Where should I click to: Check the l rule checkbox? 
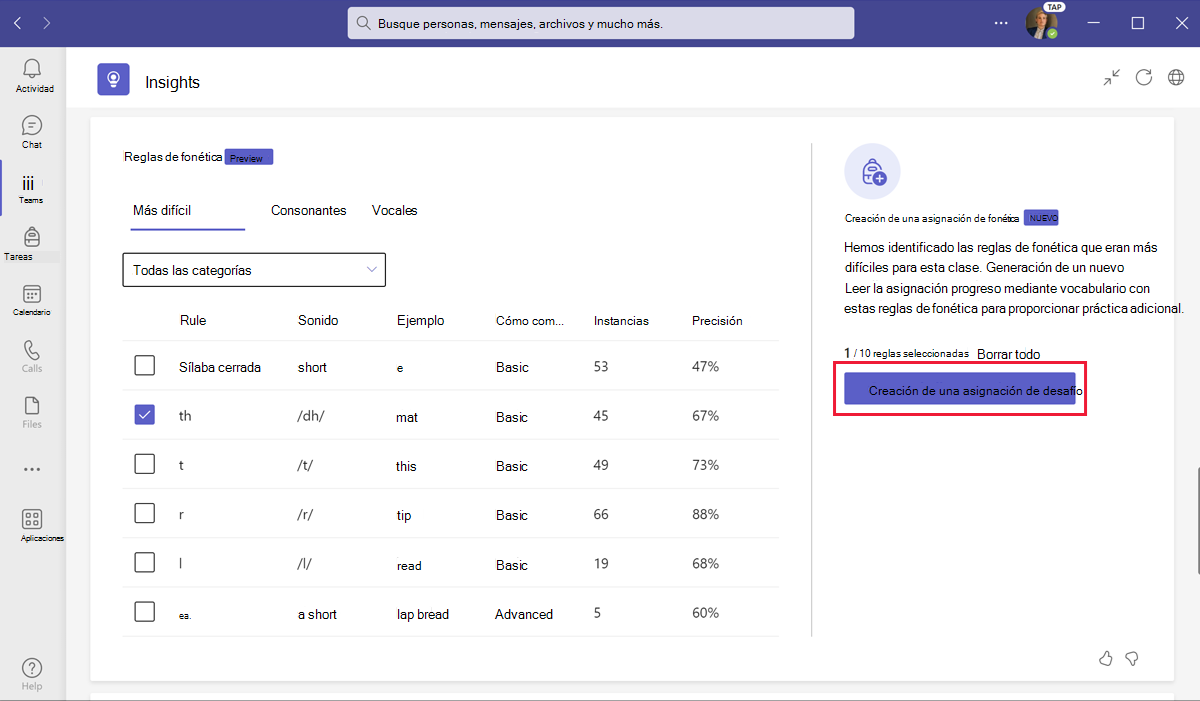click(x=145, y=562)
